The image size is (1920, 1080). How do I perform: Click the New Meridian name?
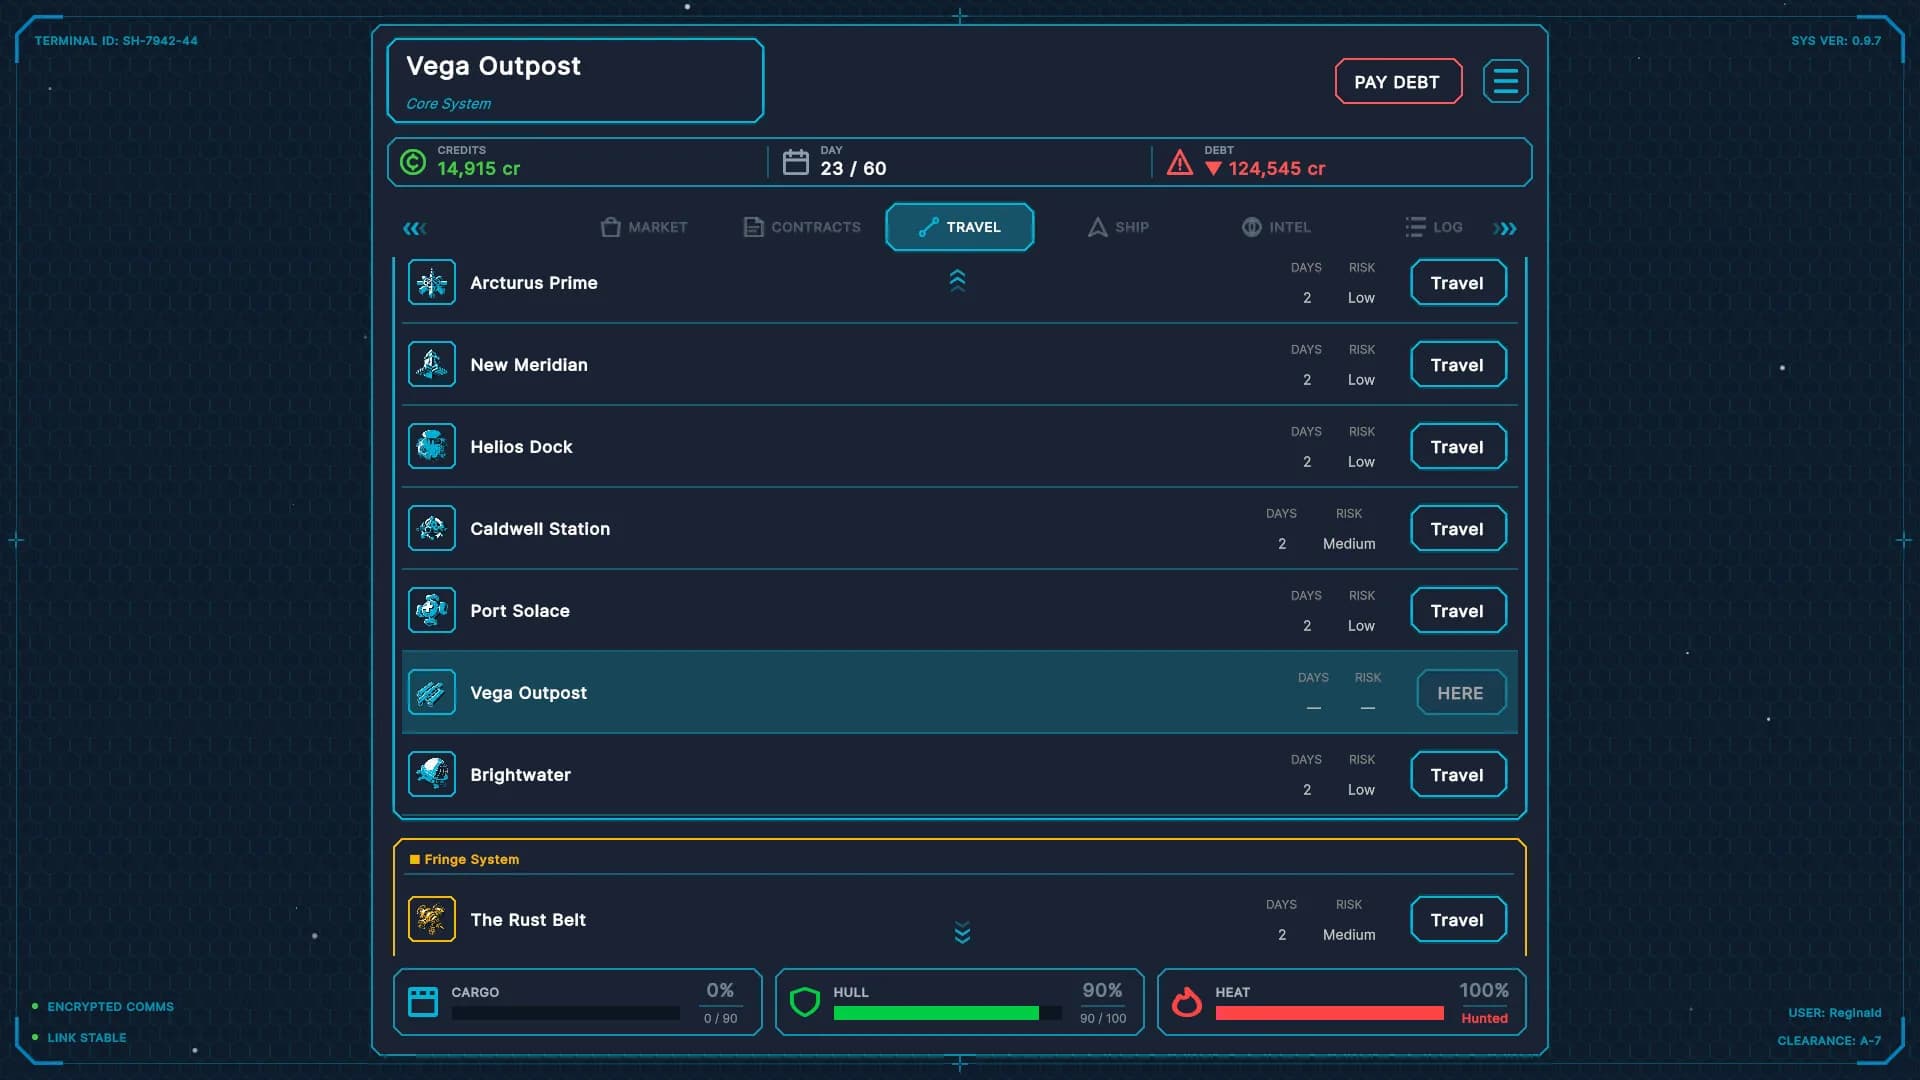pyautogui.click(x=529, y=365)
